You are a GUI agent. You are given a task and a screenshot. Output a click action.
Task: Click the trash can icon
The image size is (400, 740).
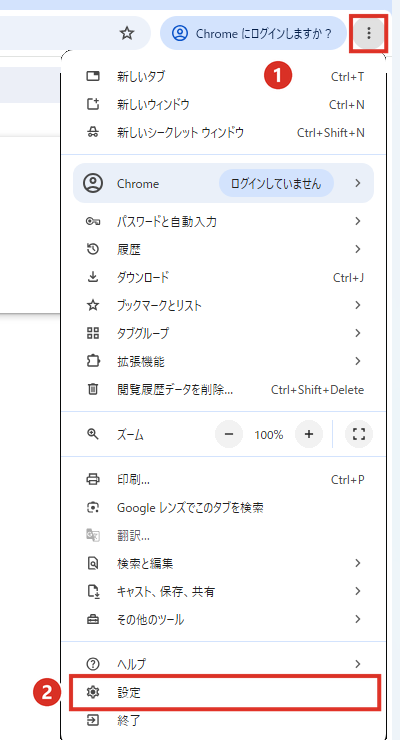tap(93, 389)
